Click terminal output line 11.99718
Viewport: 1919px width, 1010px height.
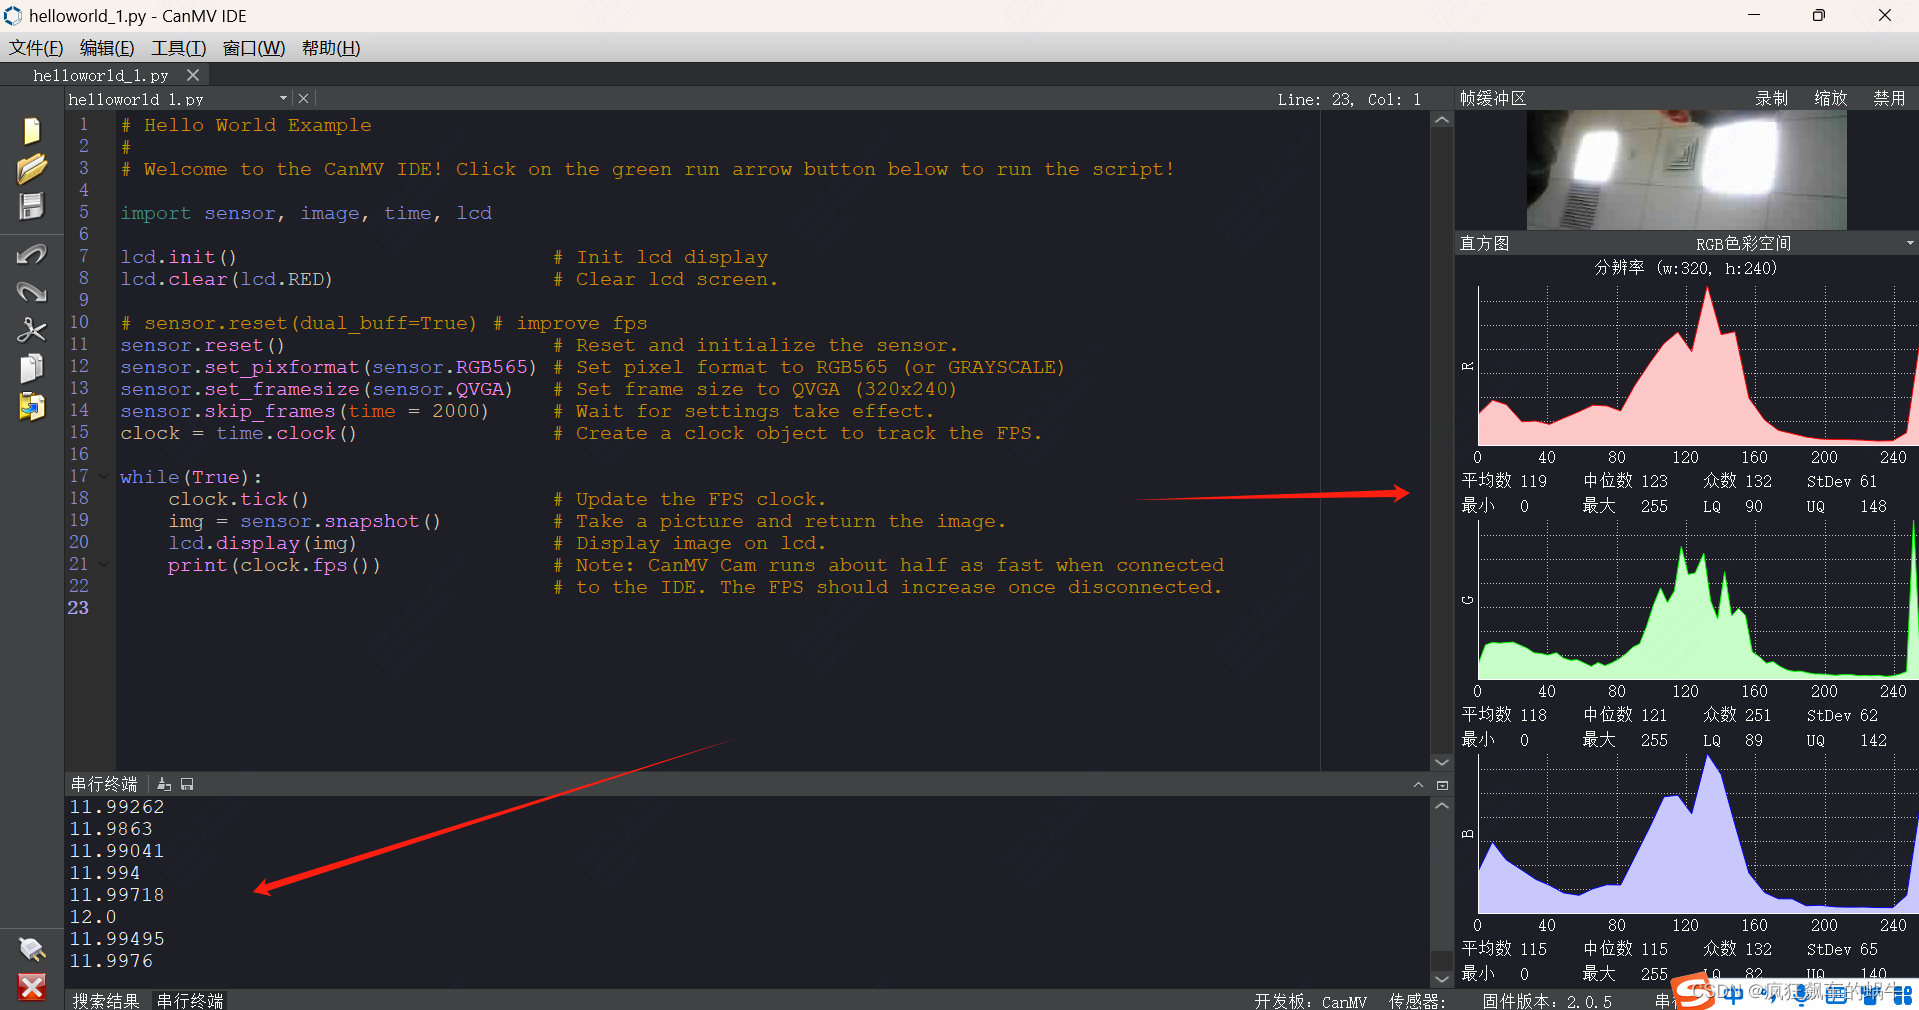117,895
